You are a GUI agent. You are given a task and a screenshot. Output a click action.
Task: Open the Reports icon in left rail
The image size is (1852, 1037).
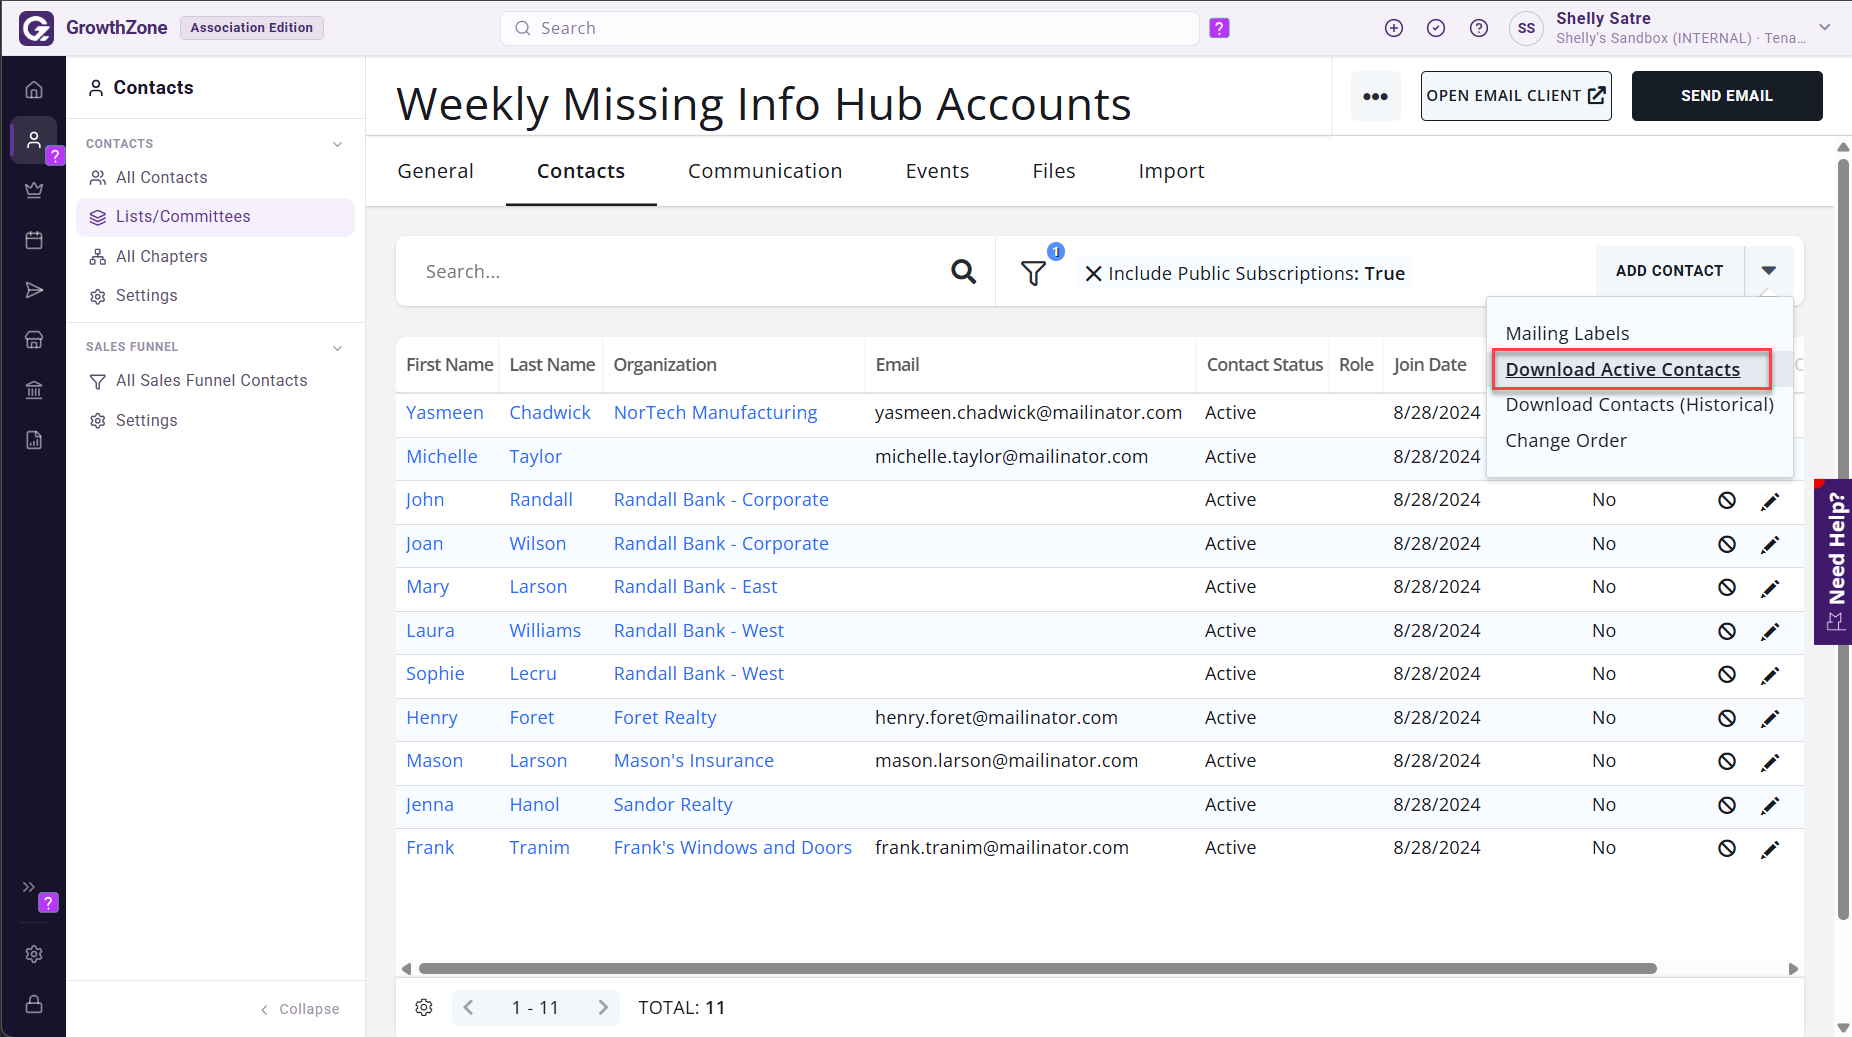pos(34,440)
